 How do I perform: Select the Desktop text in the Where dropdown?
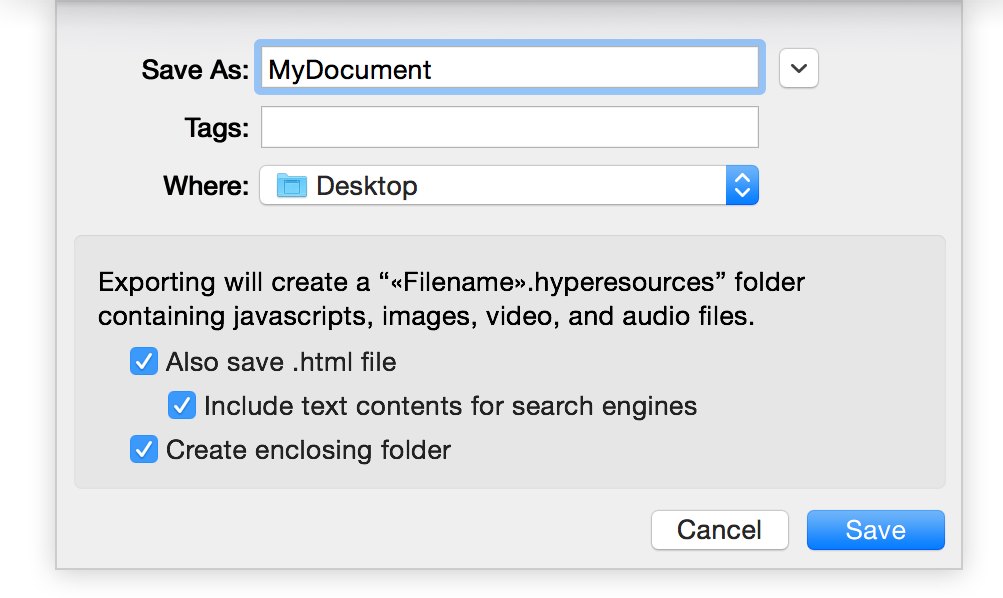[x=367, y=186]
